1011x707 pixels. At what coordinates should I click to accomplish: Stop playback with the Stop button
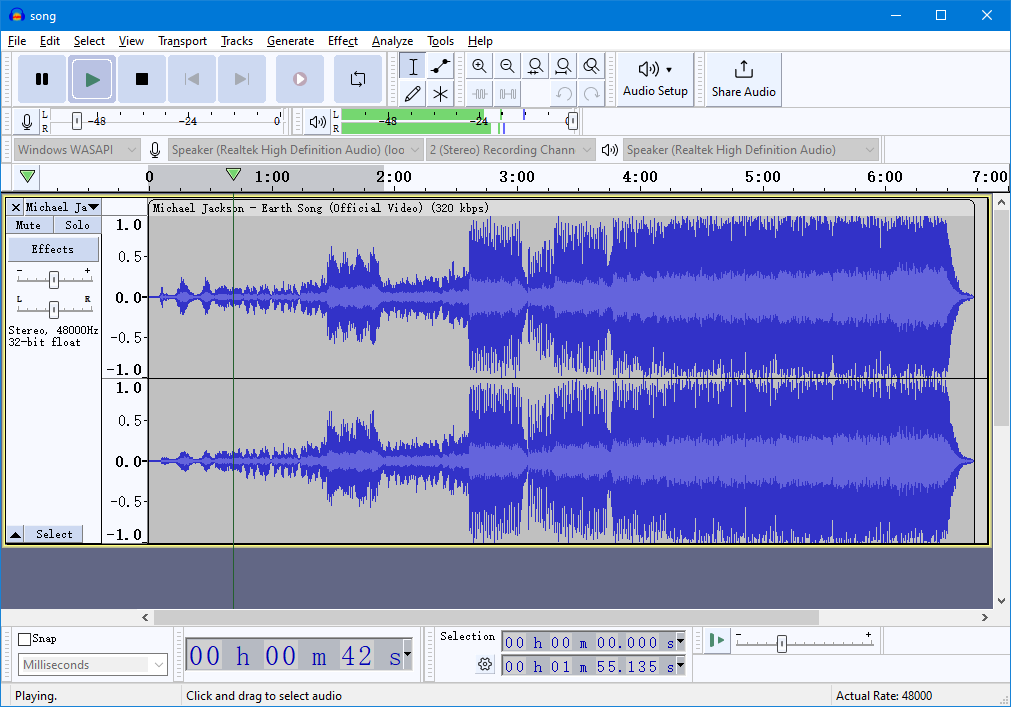pos(142,79)
